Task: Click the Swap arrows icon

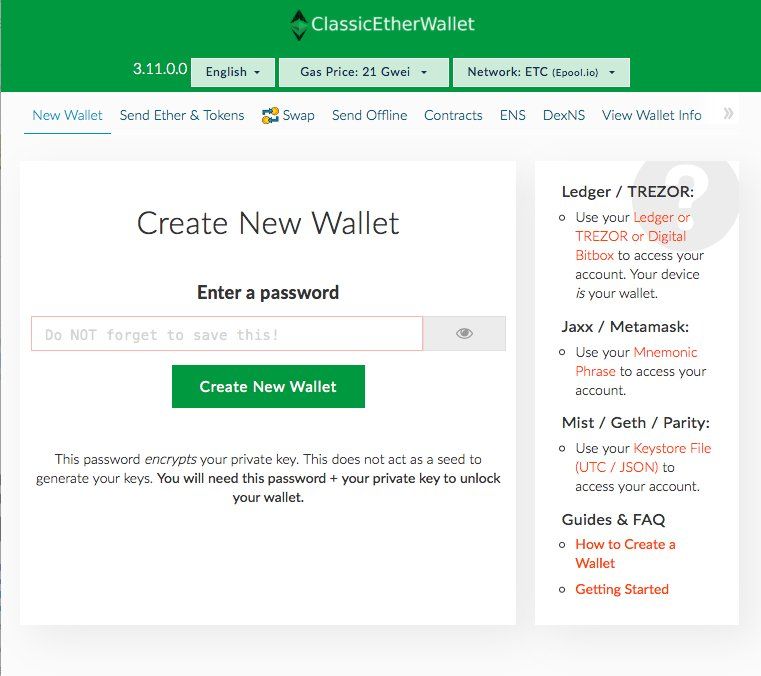Action: [270, 115]
